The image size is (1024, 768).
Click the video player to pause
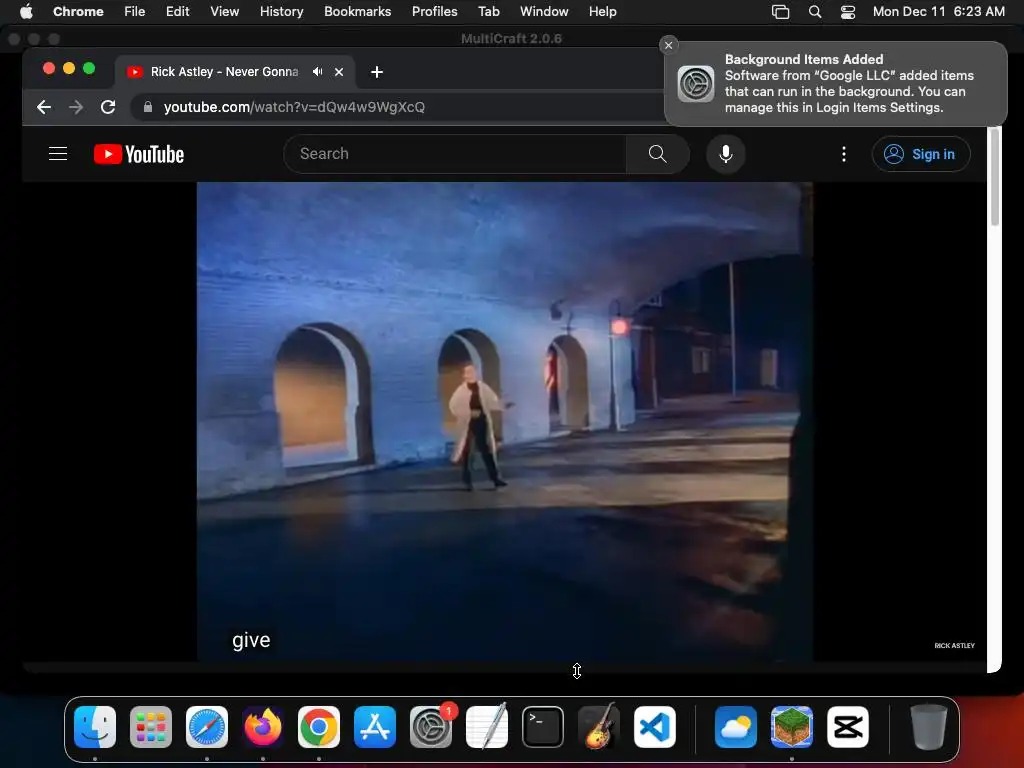coord(505,421)
